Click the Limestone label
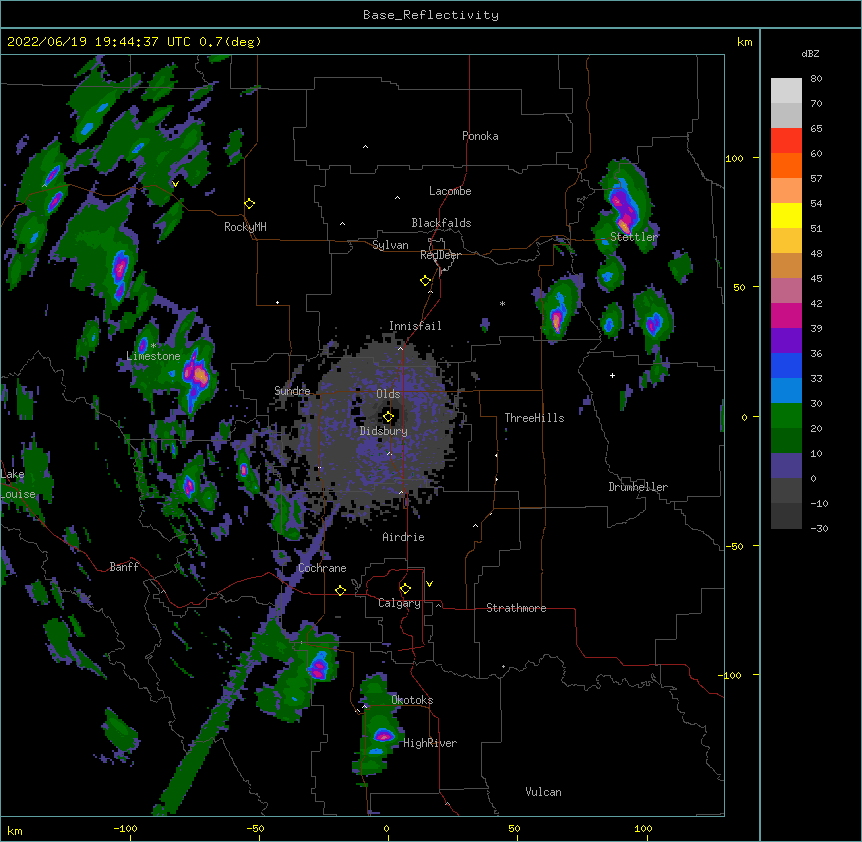 pos(153,356)
